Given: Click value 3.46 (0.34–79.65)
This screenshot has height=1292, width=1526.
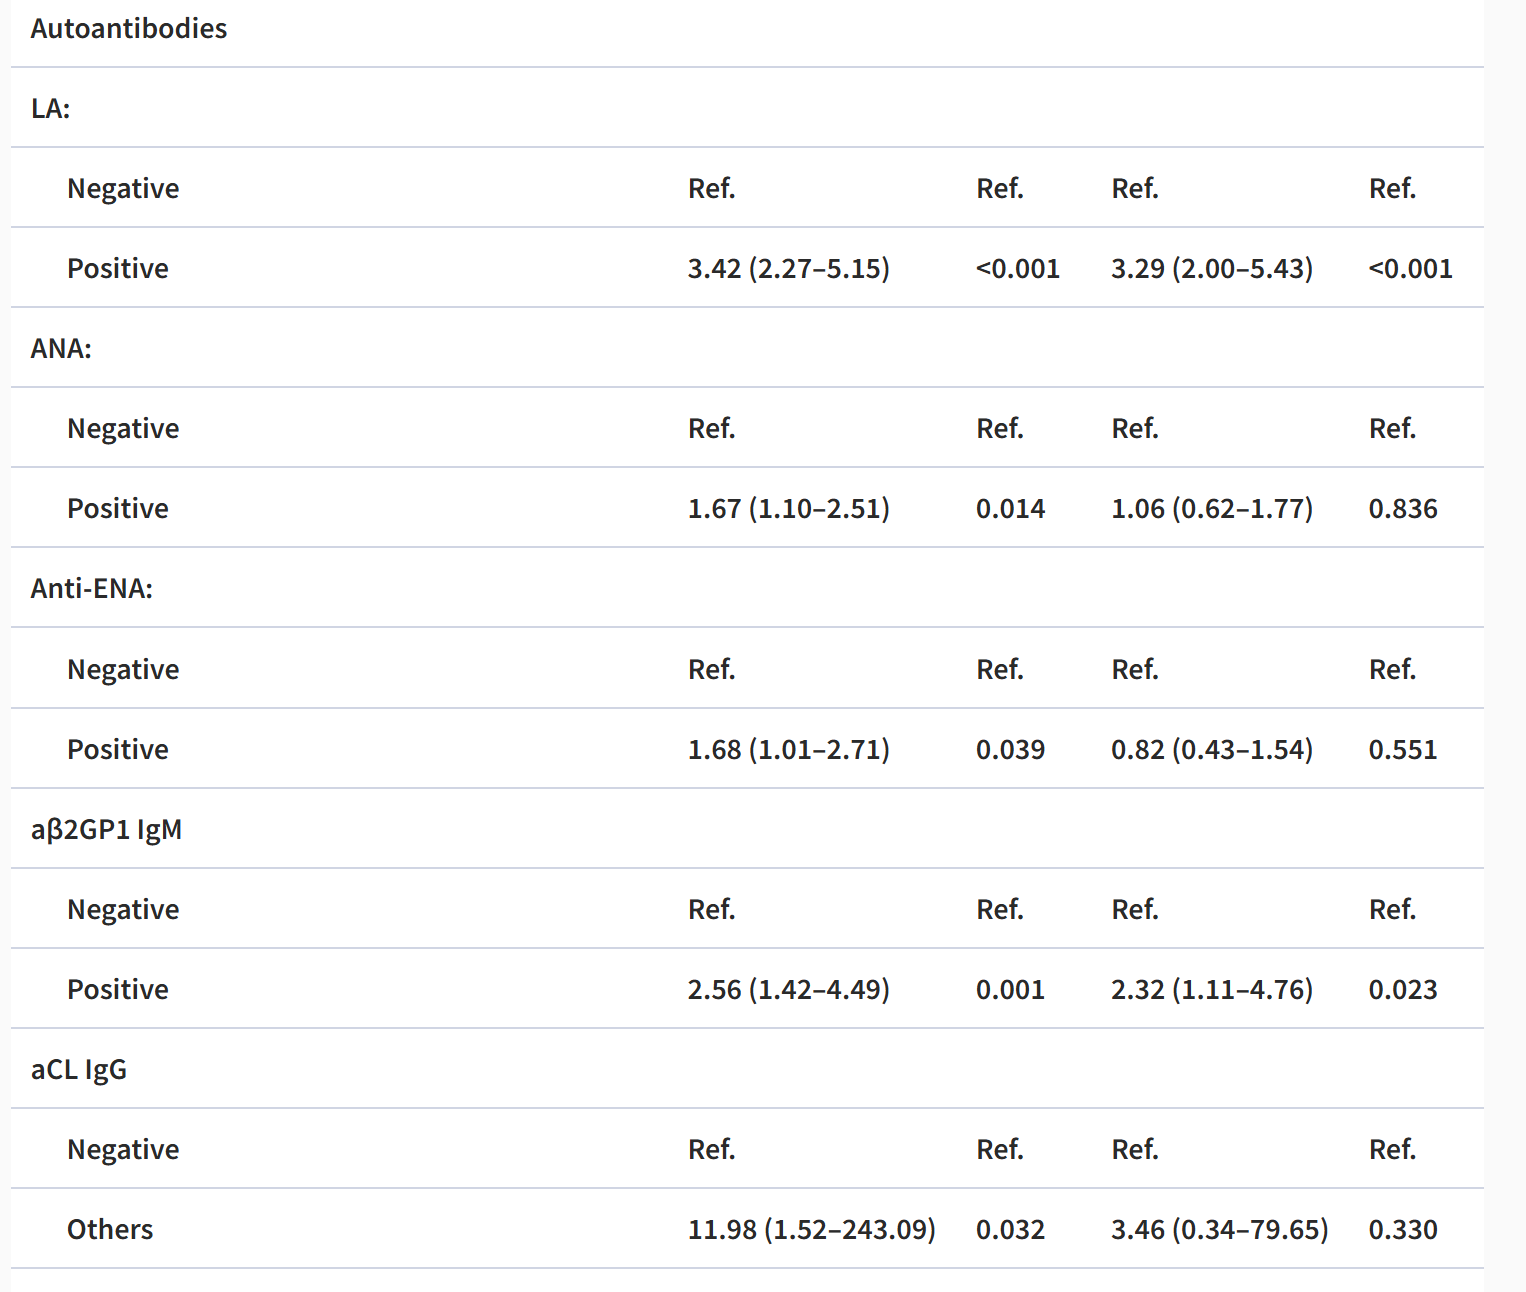Looking at the screenshot, I should pyautogui.click(x=1220, y=1229).
